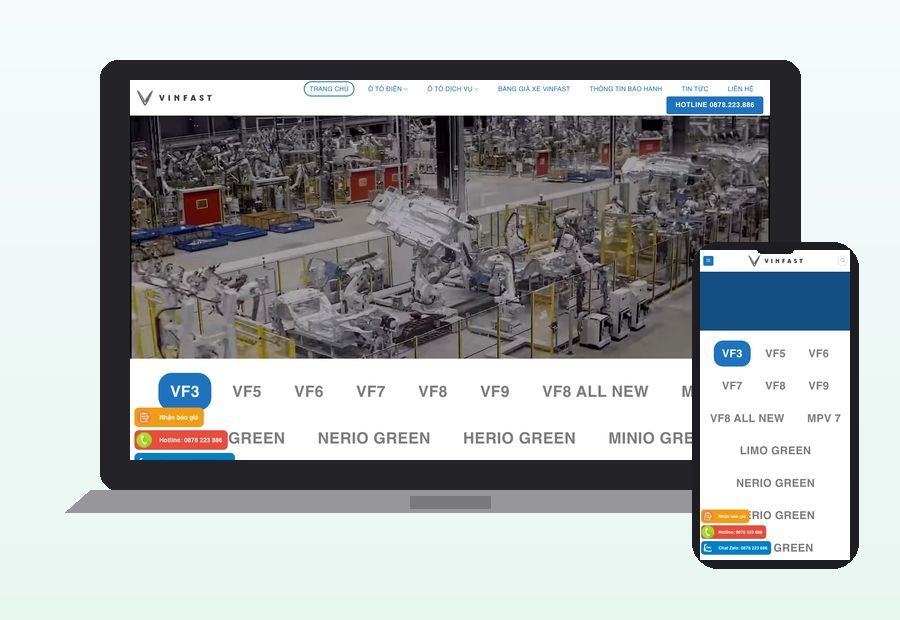Tap the VF6 tab on the phone
Image resolution: width=900 pixels, height=620 pixels.
click(818, 354)
